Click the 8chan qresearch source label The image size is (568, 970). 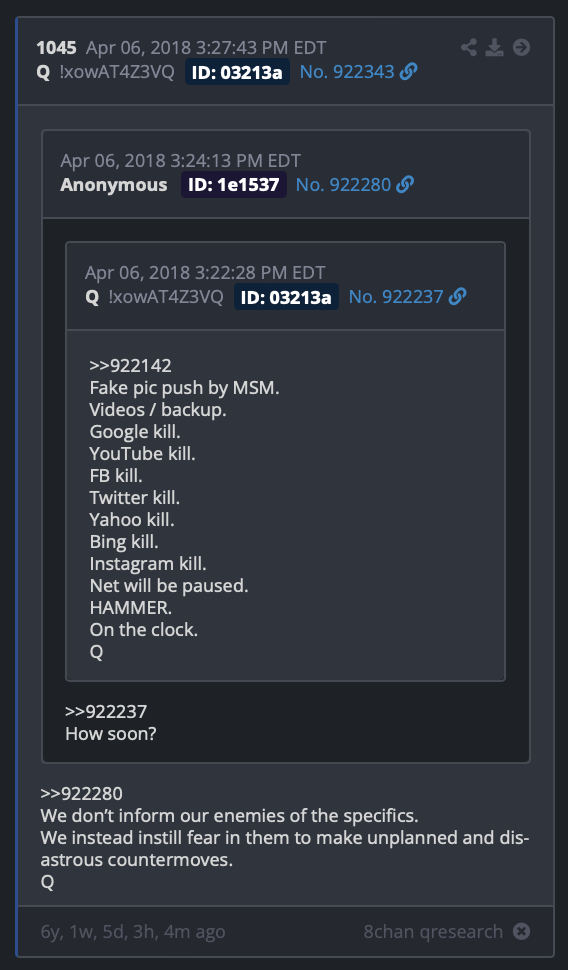[433, 932]
